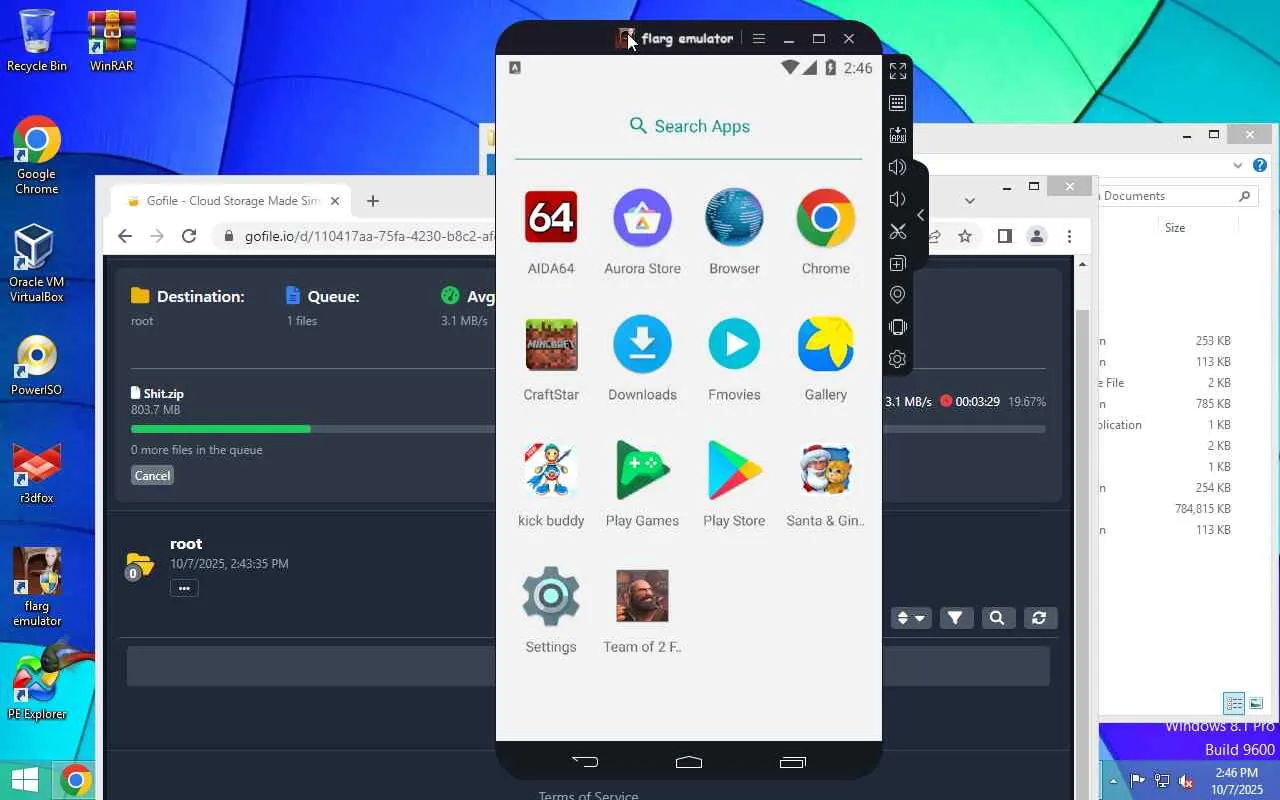1280x800 pixels.
Task: Tap the Android recent apps button
Action: coord(793,762)
